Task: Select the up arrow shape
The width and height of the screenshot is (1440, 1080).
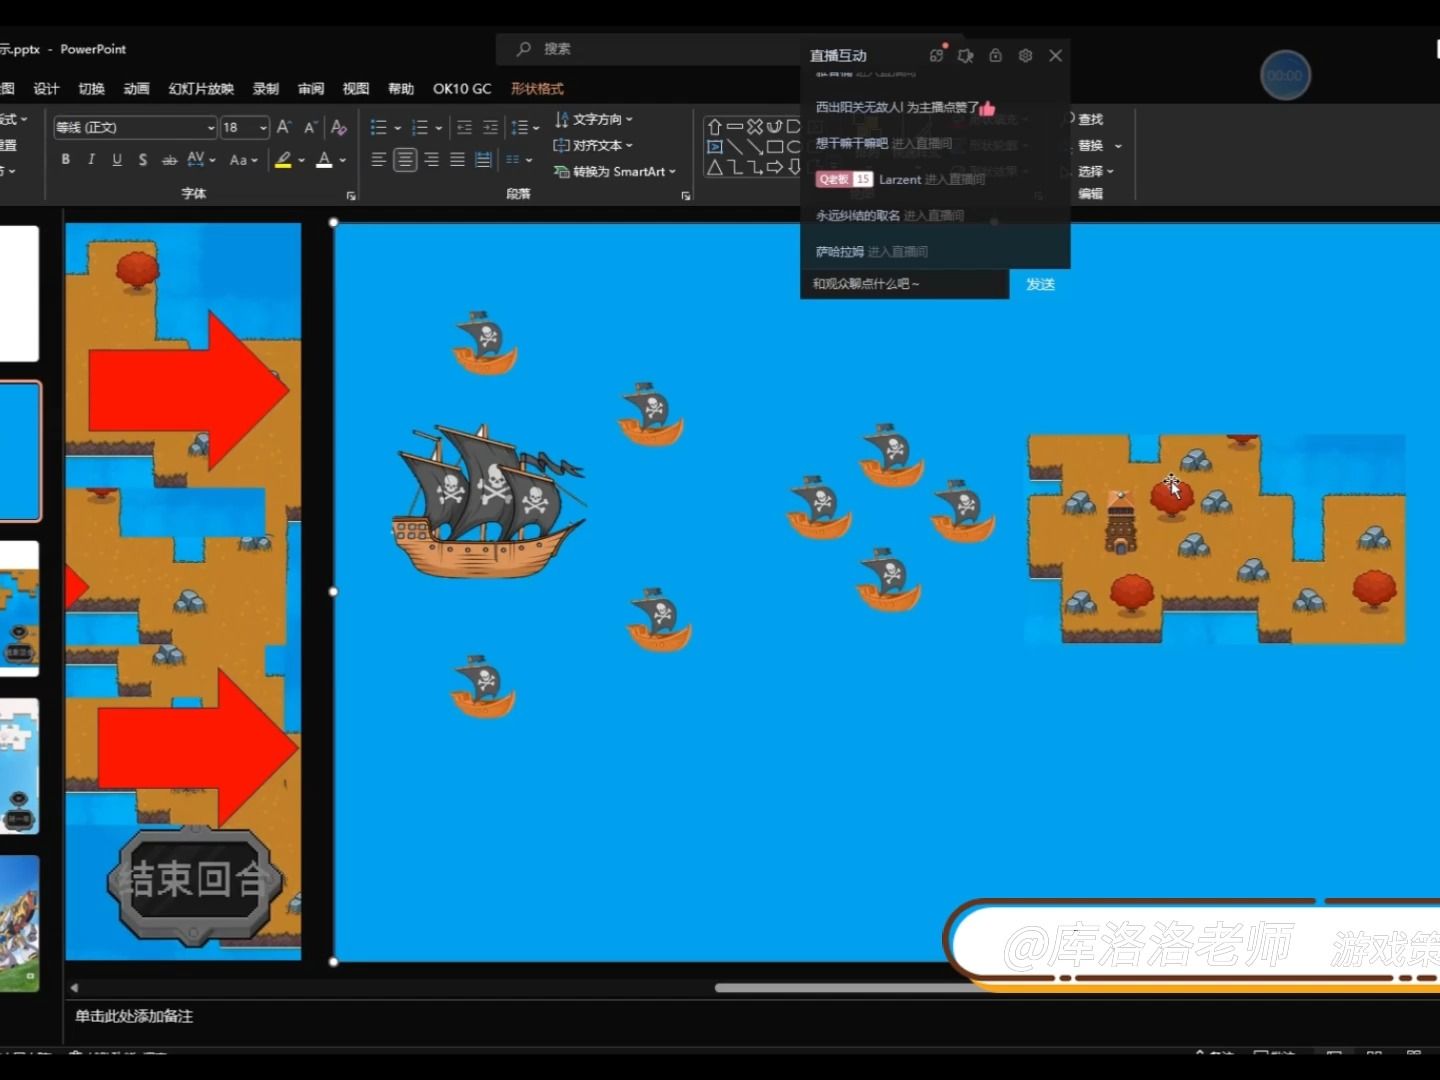Action: (x=714, y=127)
